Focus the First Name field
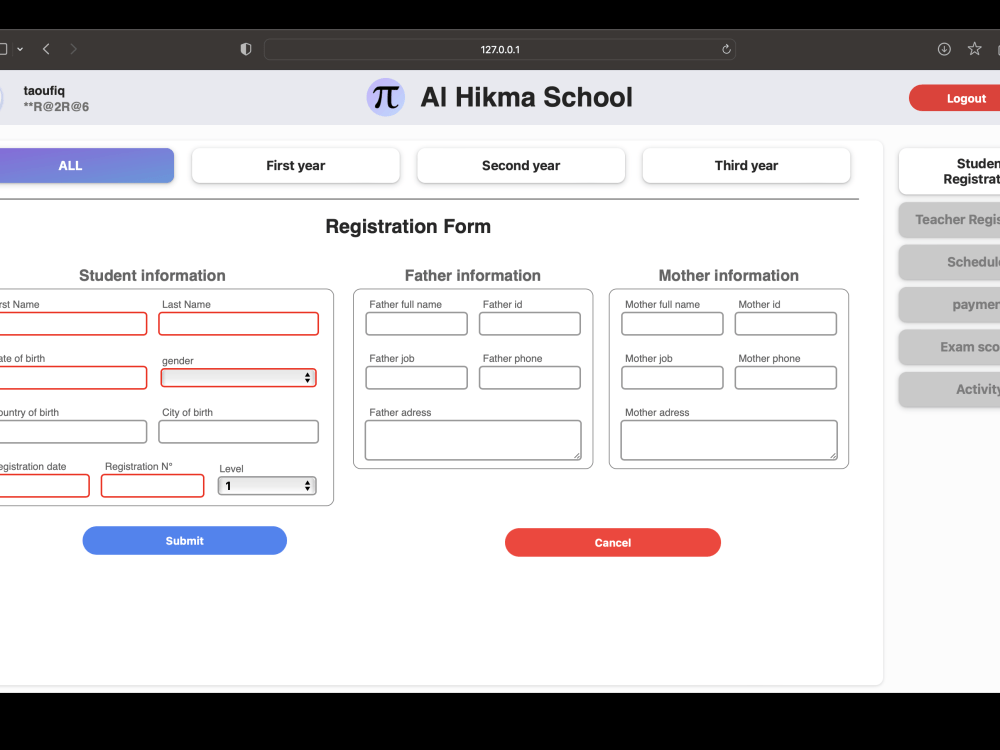This screenshot has width=1000, height=750. [x=73, y=324]
